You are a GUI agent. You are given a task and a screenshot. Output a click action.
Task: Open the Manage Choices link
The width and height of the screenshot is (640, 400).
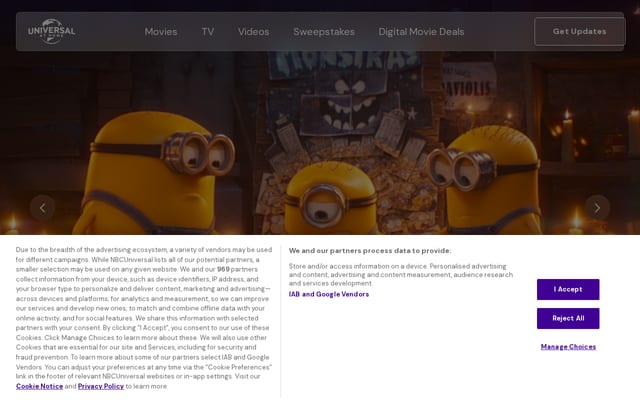pos(568,347)
